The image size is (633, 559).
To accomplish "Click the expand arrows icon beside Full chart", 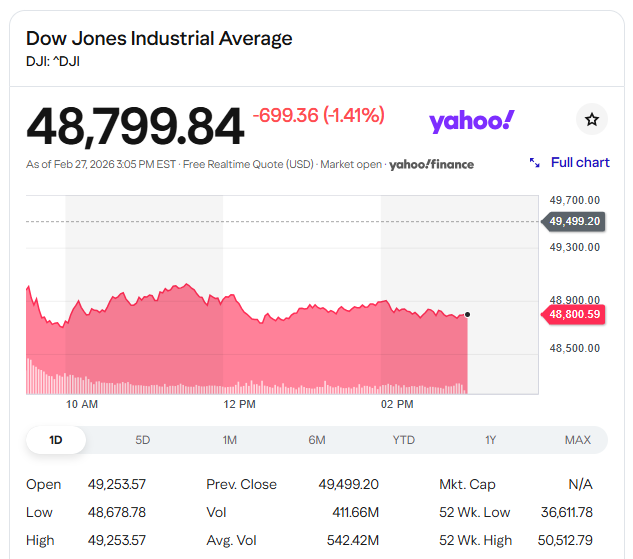I will pyautogui.click(x=535, y=163).
